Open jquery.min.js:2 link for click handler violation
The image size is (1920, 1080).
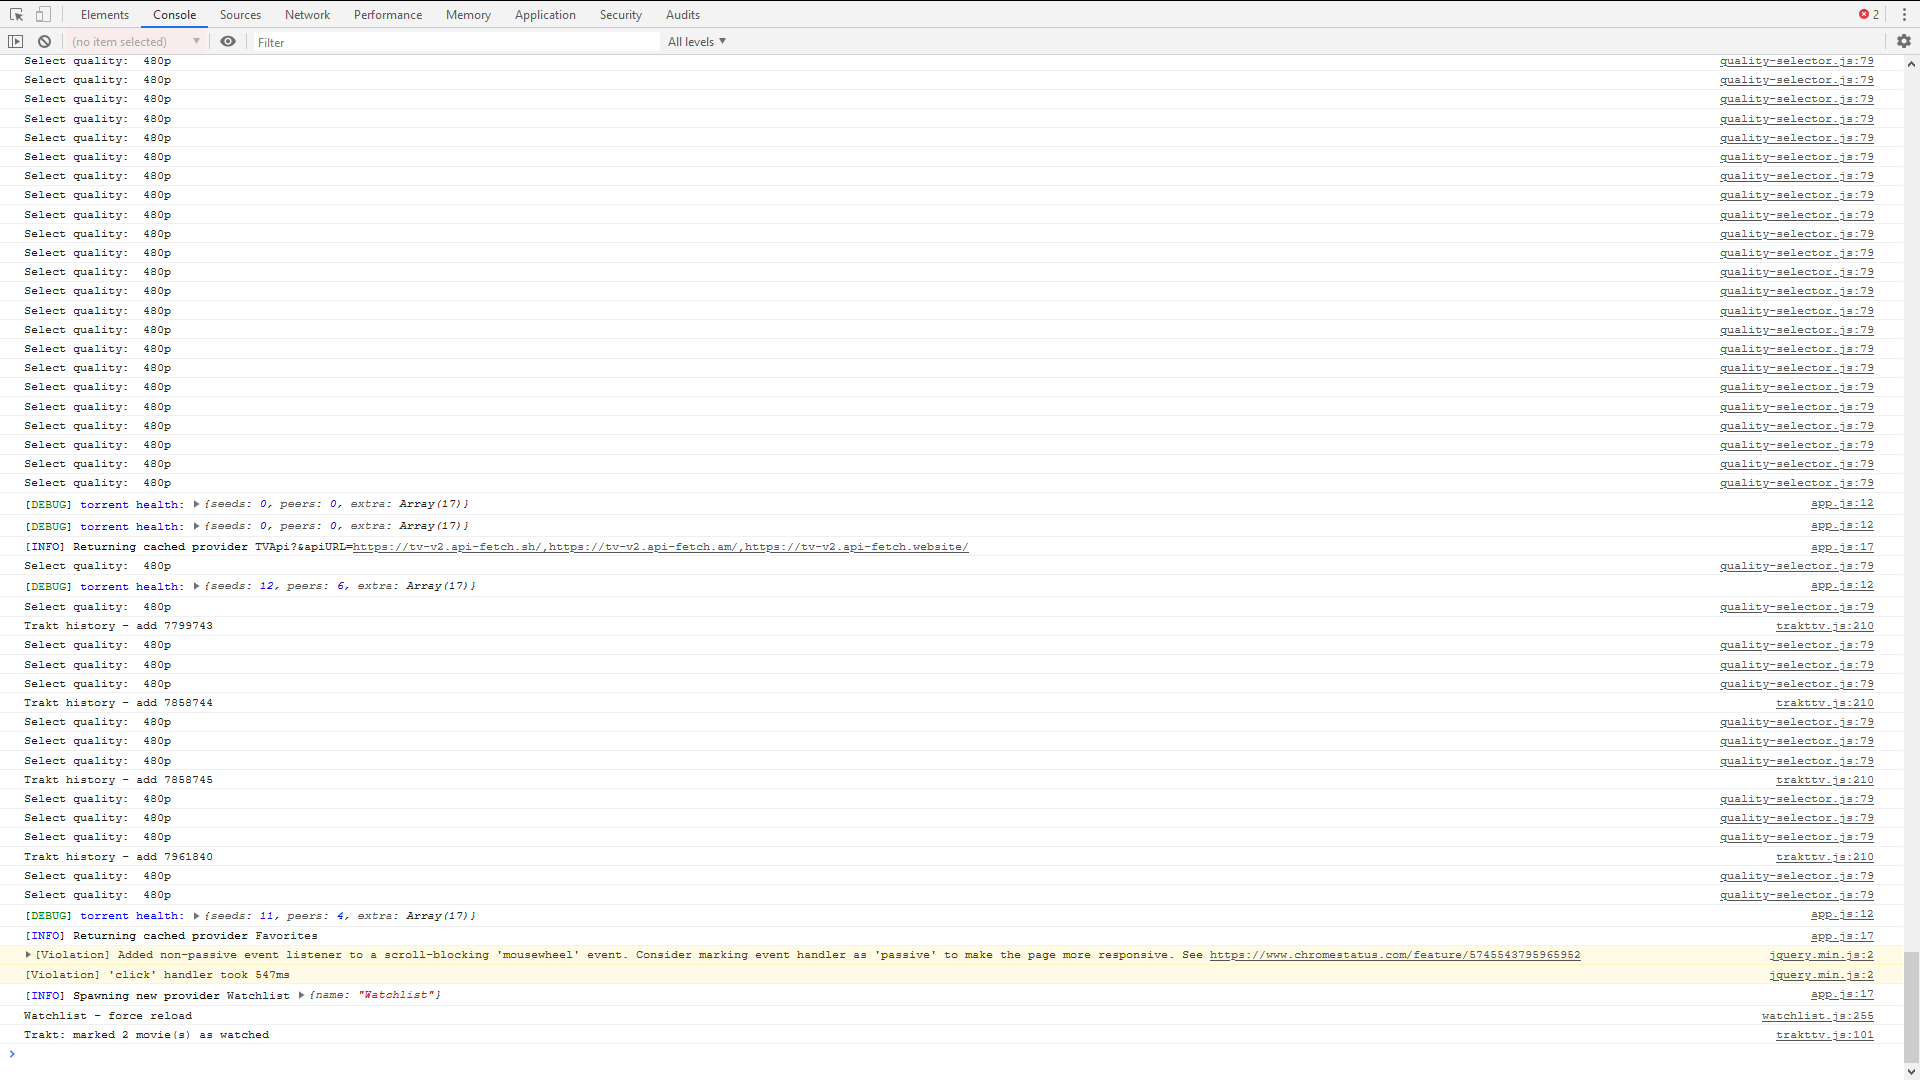click(x=1821, y=975)
